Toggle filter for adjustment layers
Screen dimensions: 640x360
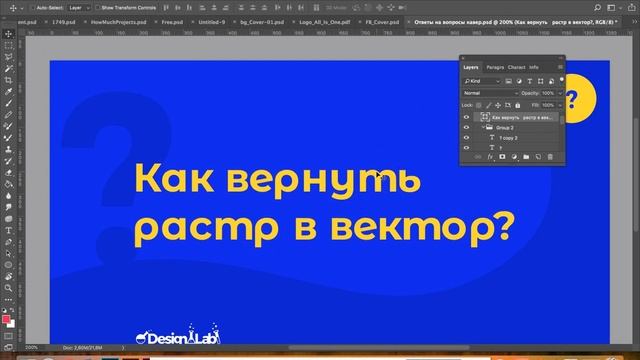[x=519, y=81]
